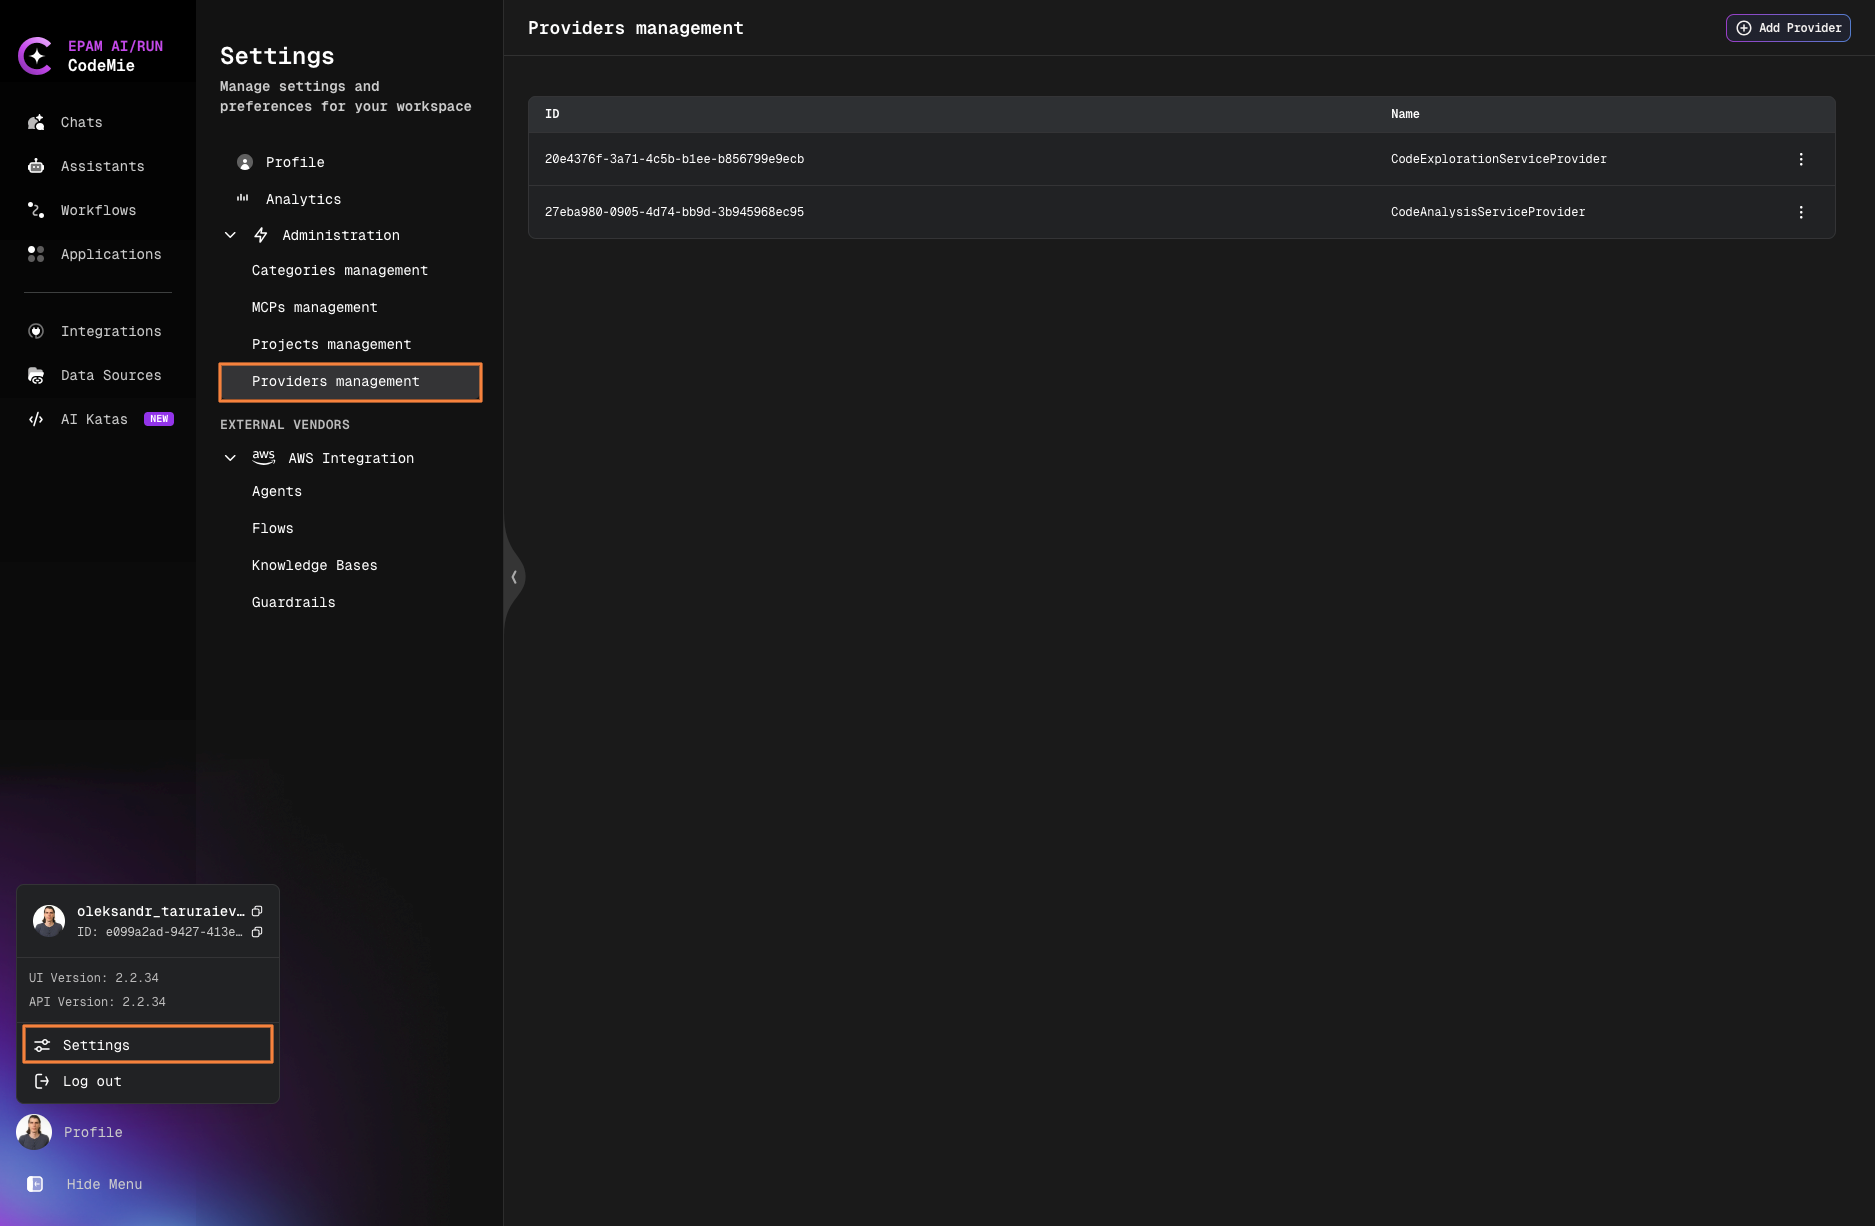This screenshot has width=1875, height=1226.
Task: Open Chats from the sidebar
Action: pos(81,122)
